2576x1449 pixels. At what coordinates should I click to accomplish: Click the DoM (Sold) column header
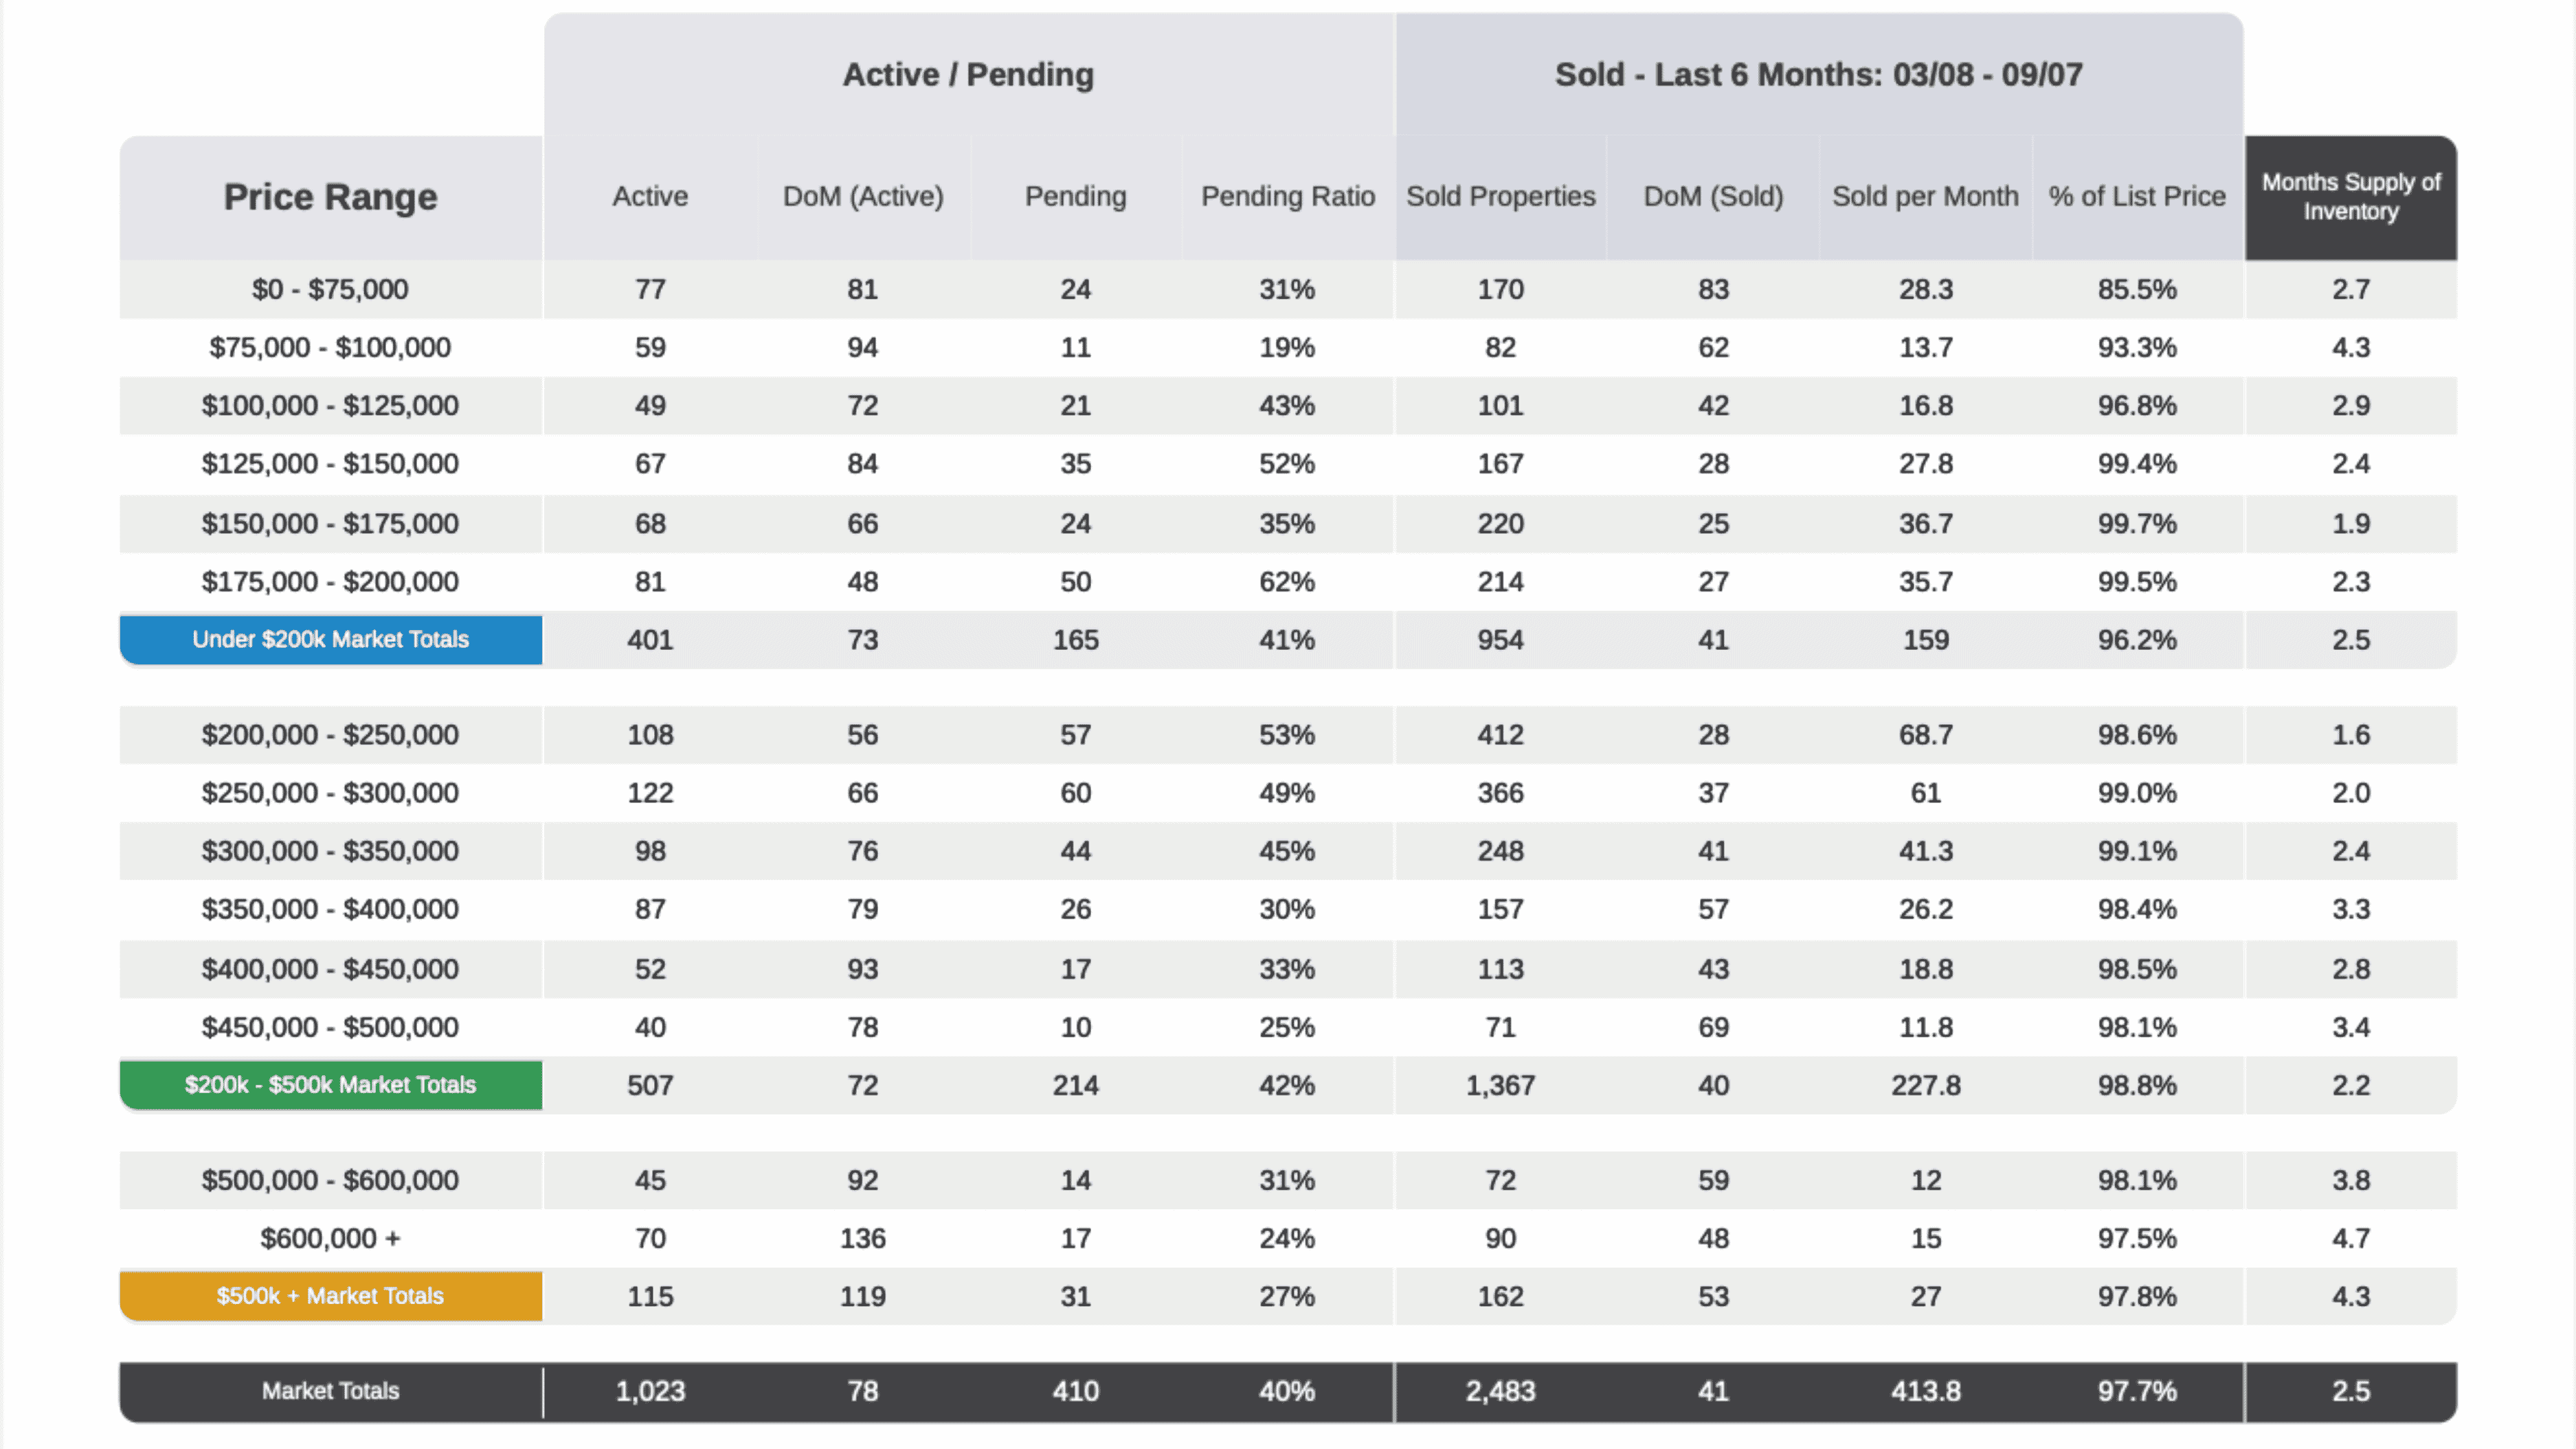[x=1713, y=197]
